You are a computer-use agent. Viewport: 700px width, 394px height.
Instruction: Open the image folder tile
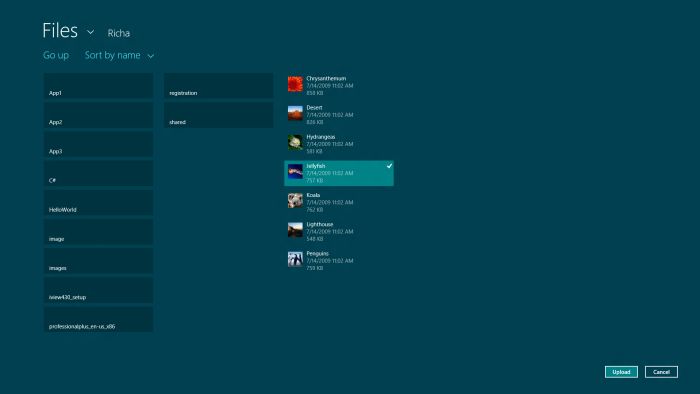coord(98,232)
